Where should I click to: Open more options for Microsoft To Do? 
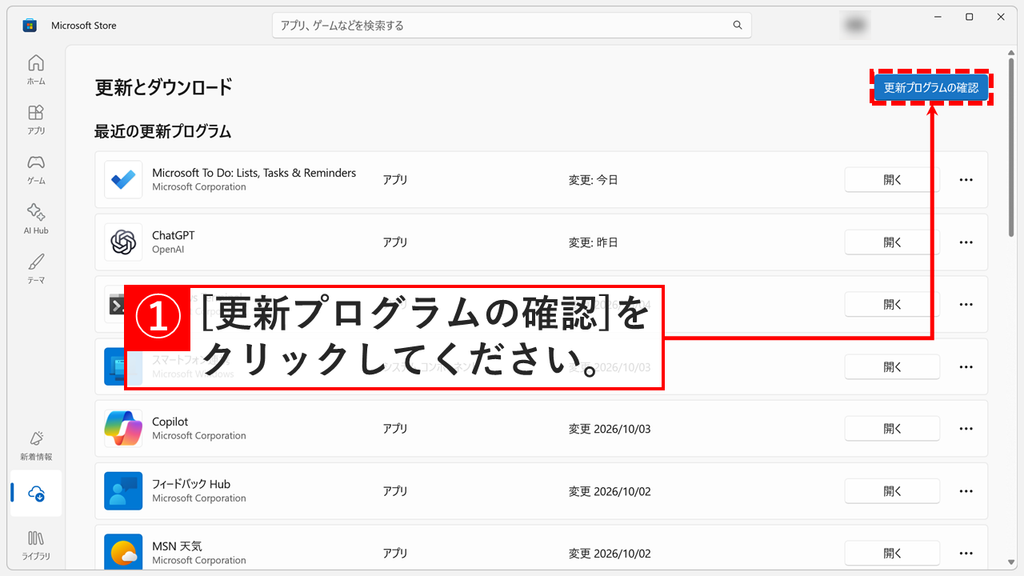[966, 180]
